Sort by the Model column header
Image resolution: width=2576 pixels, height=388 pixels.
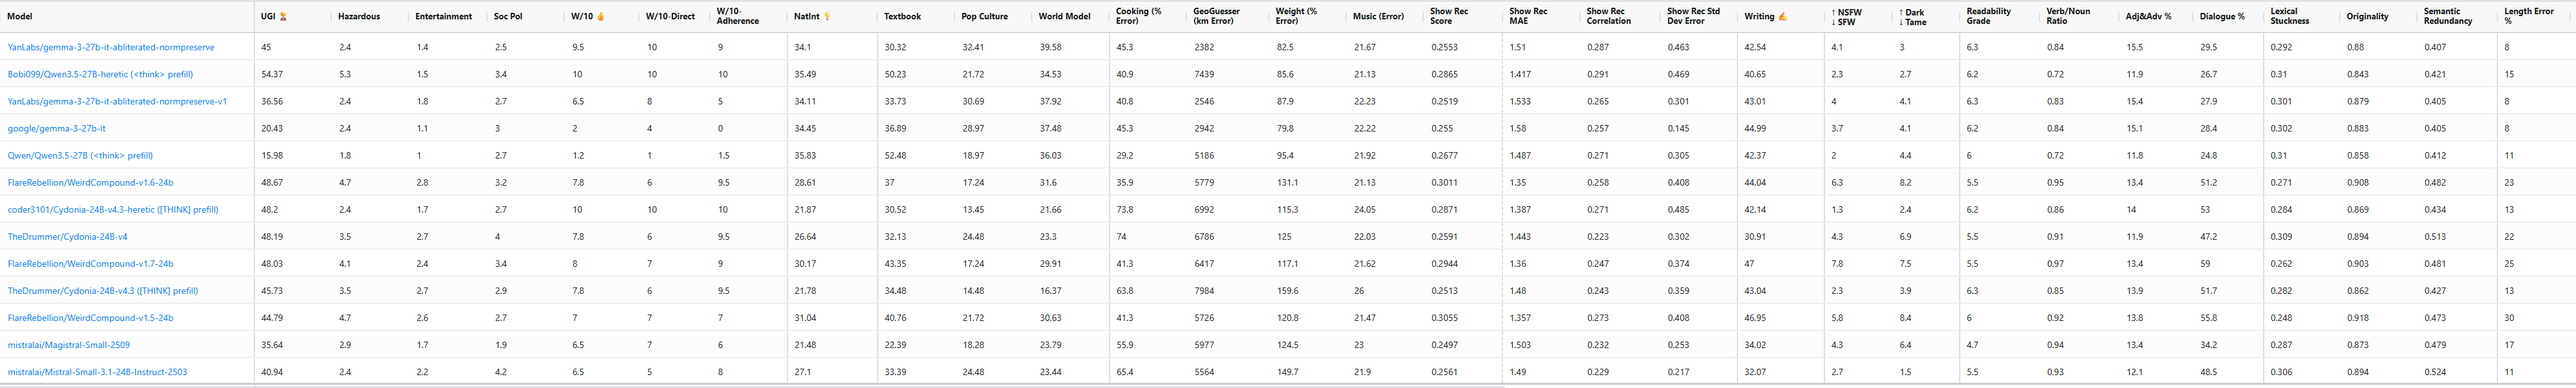point(19,17)
